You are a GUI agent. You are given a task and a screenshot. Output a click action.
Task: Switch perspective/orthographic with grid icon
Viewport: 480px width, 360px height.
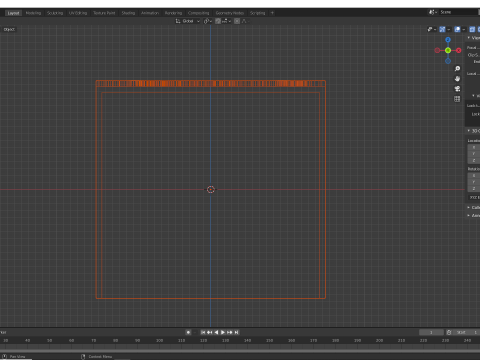[457, 99]
